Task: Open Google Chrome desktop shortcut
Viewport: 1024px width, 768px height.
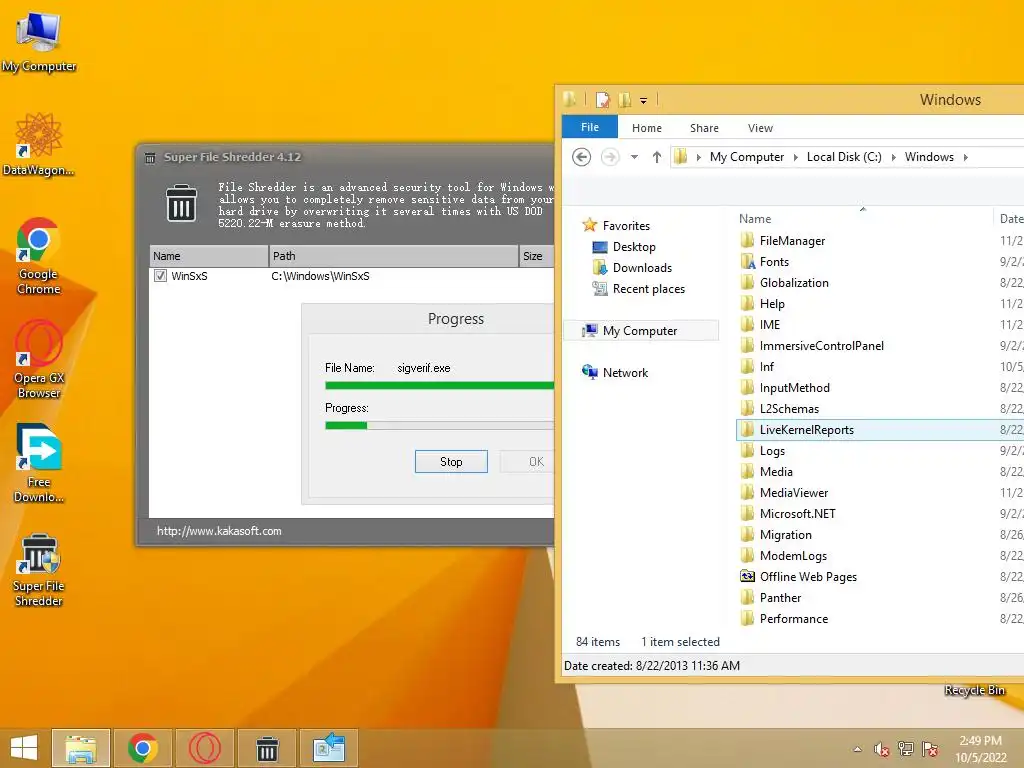Action: pyautogui.click(x=39, y=256)
